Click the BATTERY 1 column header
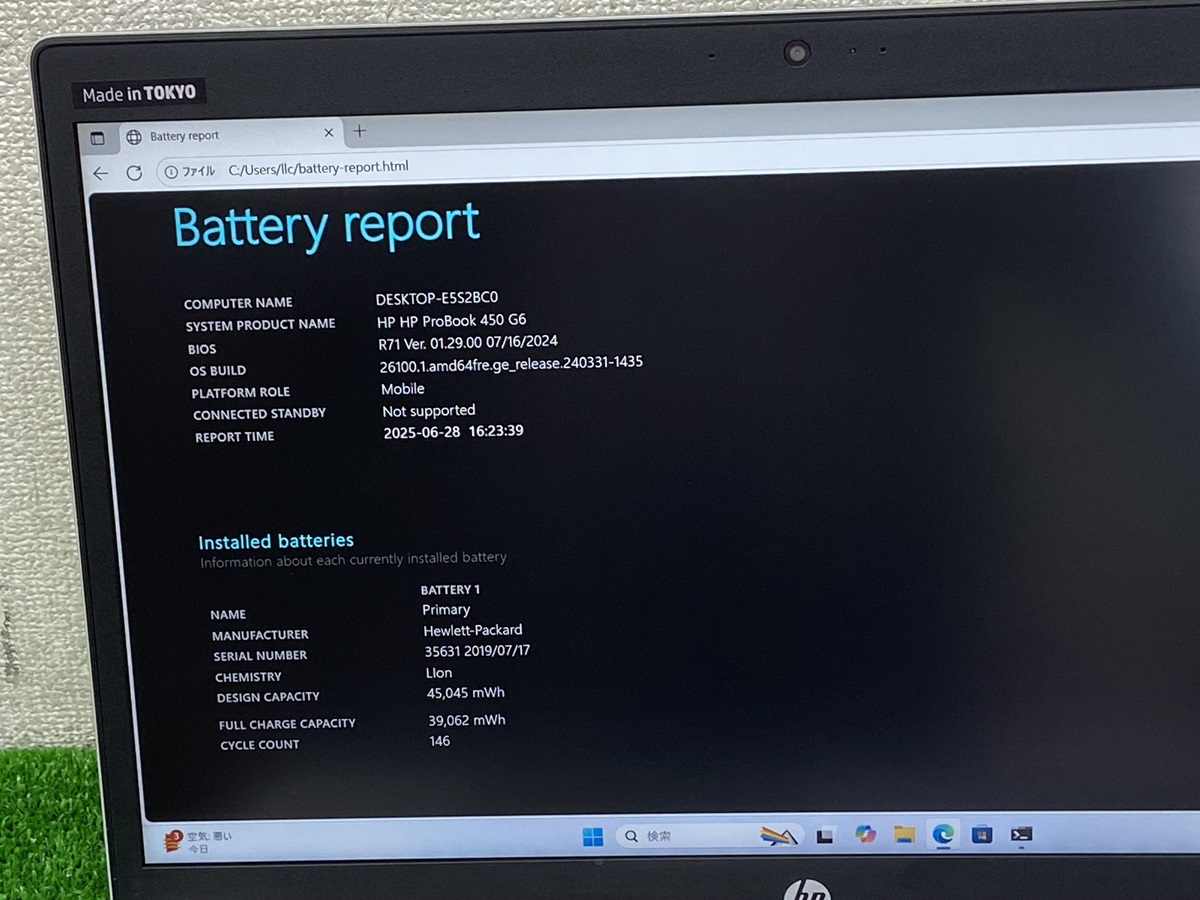 (x=450, y=590)
